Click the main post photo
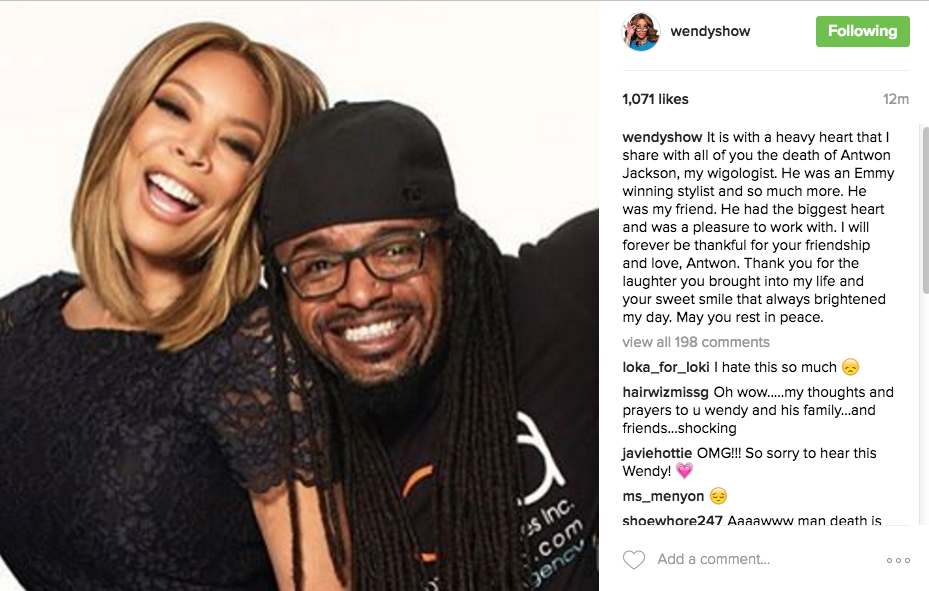Image resolution: width=929 pixels, height=591 pixels. pos(299,296)
